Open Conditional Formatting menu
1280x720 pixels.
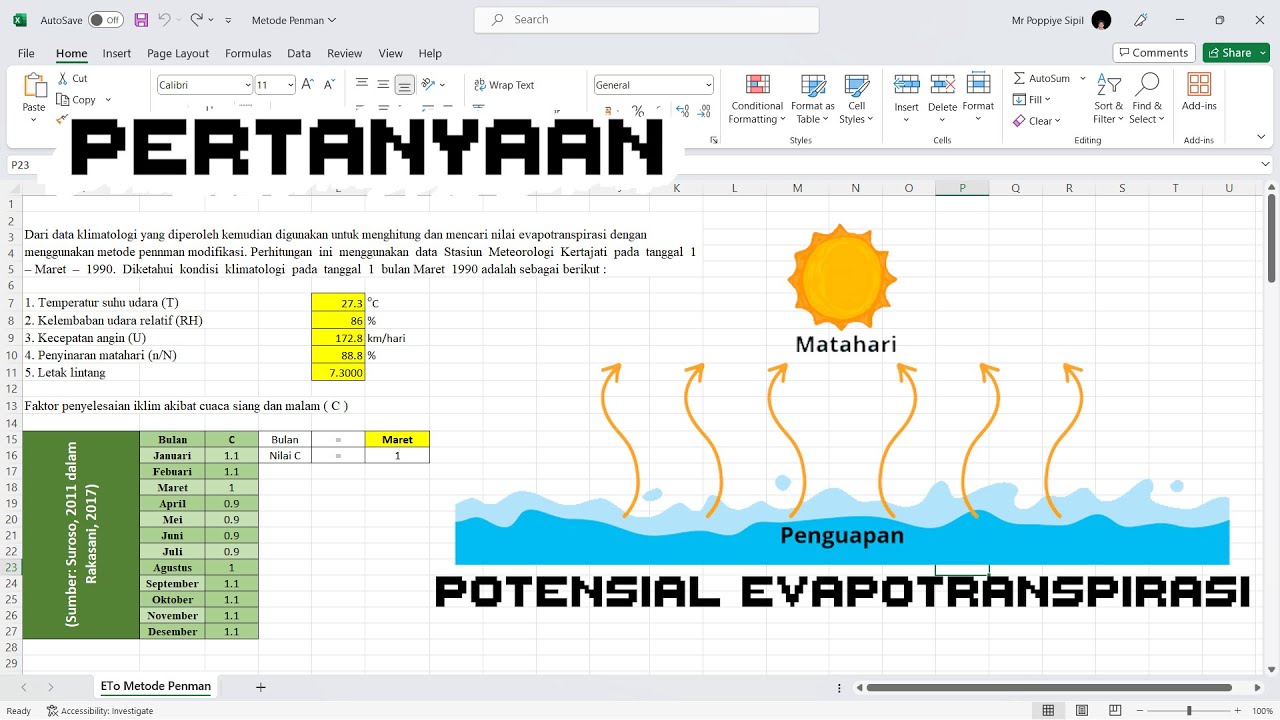(757, 99)
